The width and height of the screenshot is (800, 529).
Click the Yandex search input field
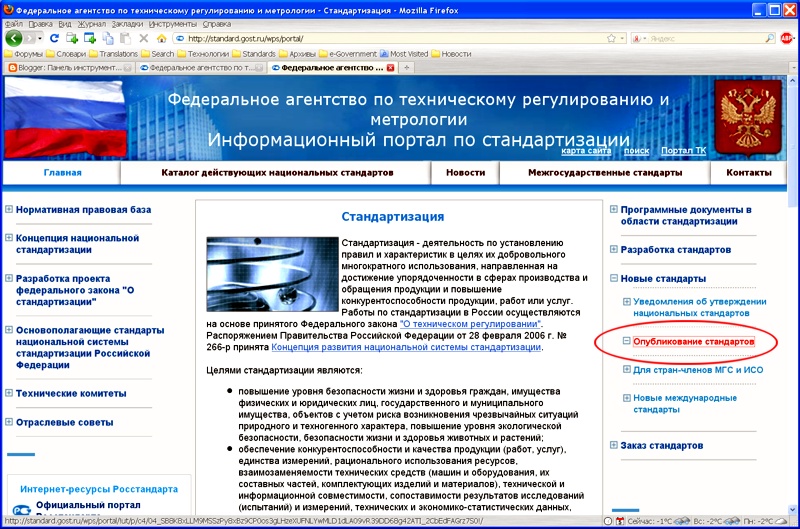tap(706, 38)
